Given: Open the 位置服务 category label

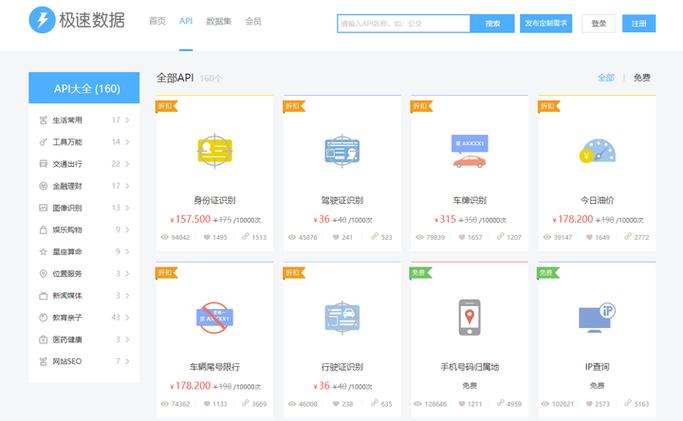Looking at the screenshot, I should 67,273.
